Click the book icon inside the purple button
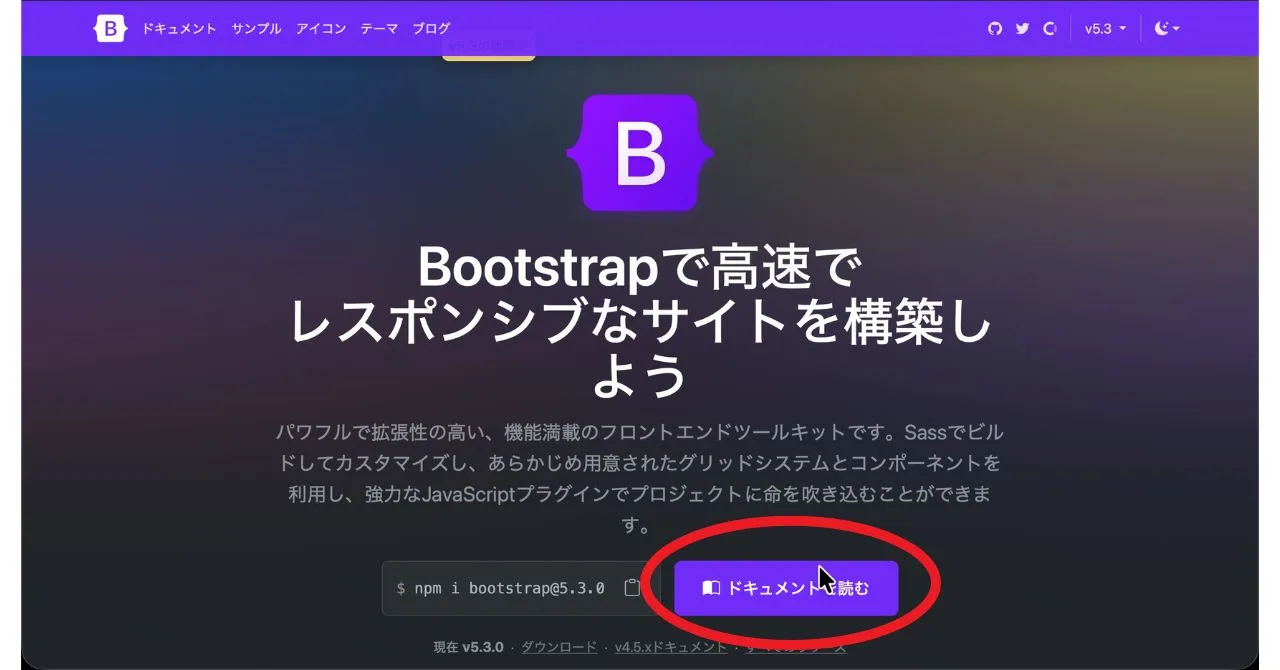 710,587
